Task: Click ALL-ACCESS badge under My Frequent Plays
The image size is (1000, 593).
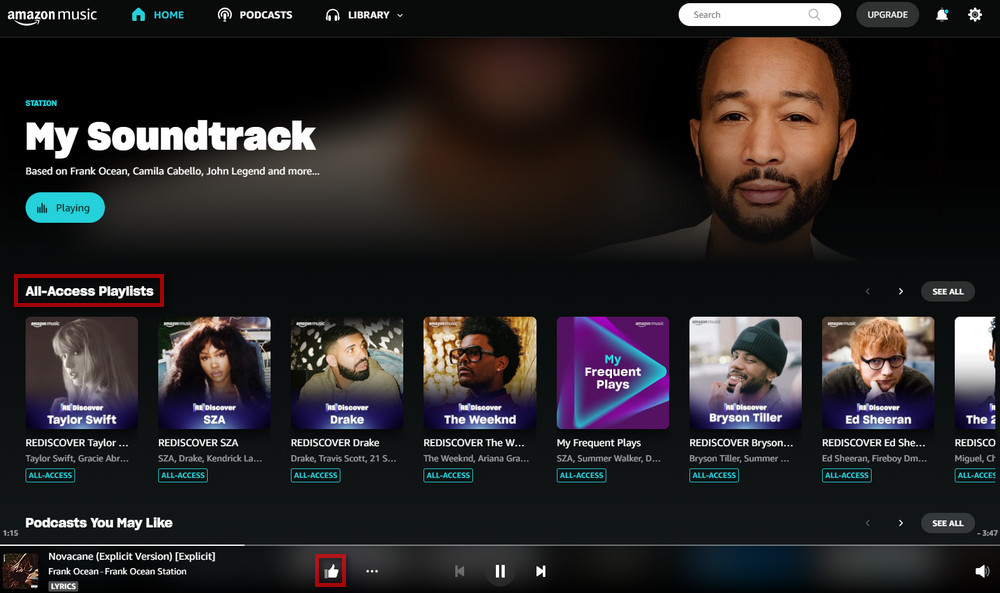Action: coord(582,475)
